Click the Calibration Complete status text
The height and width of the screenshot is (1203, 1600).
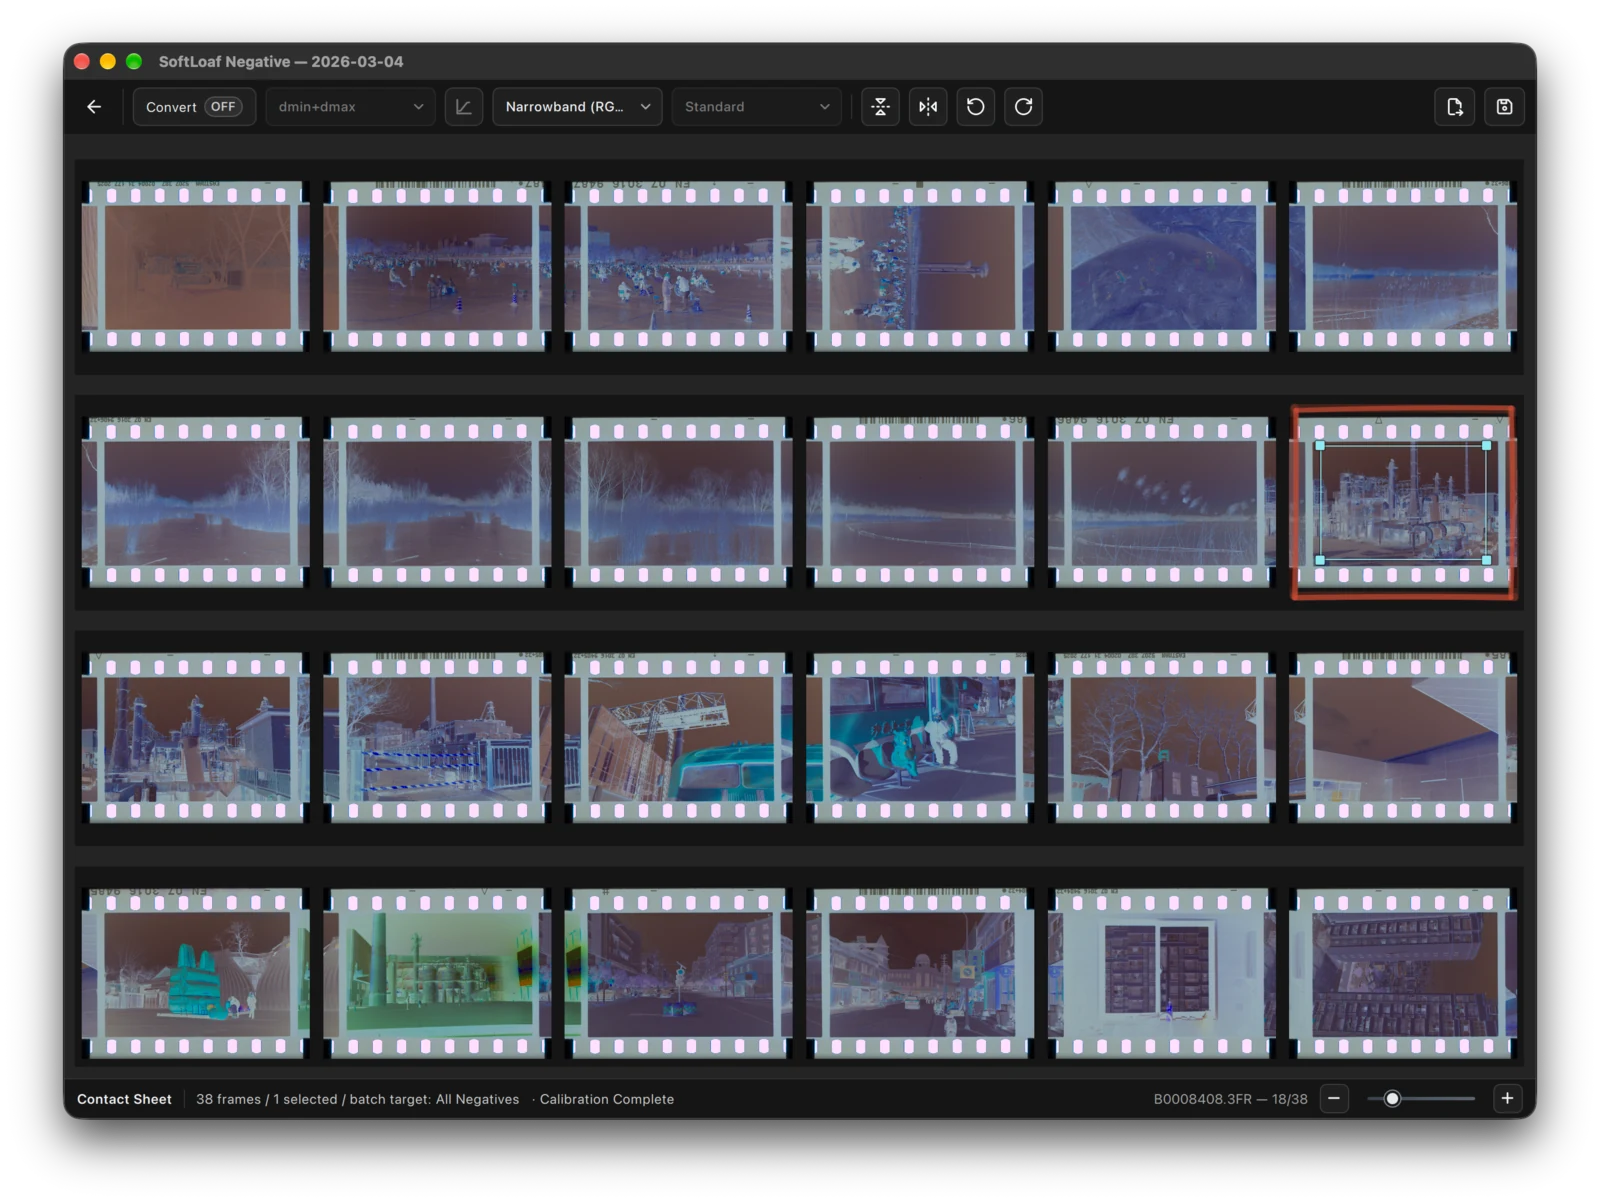point(607,1099)
